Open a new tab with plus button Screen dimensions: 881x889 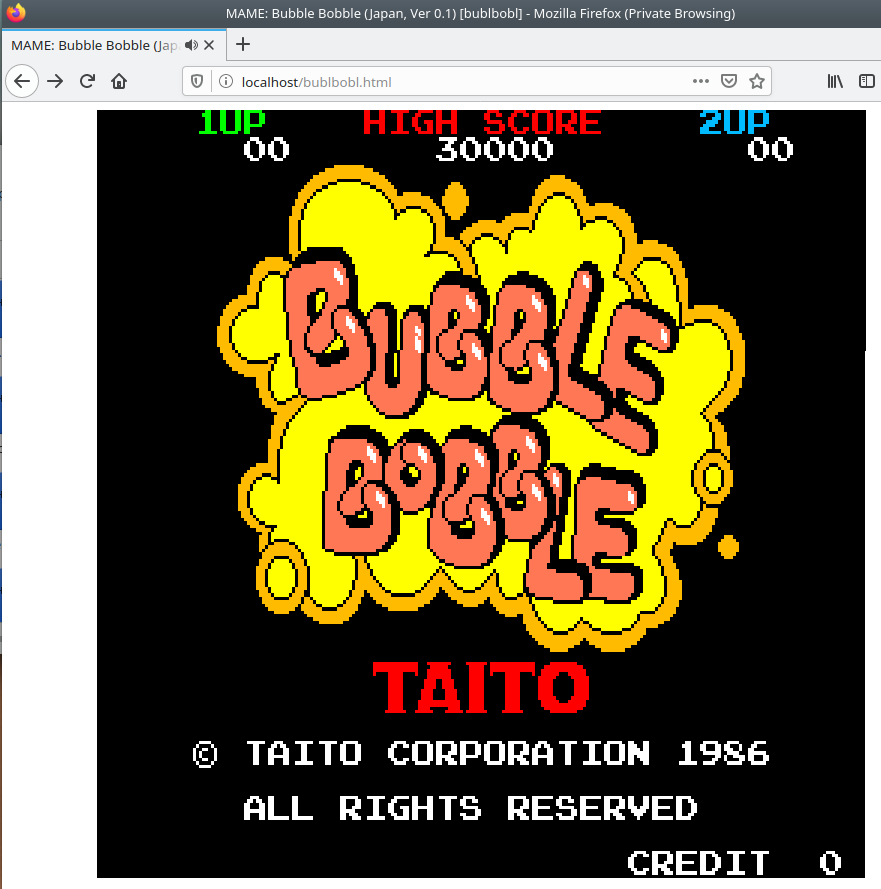[243, 44]
